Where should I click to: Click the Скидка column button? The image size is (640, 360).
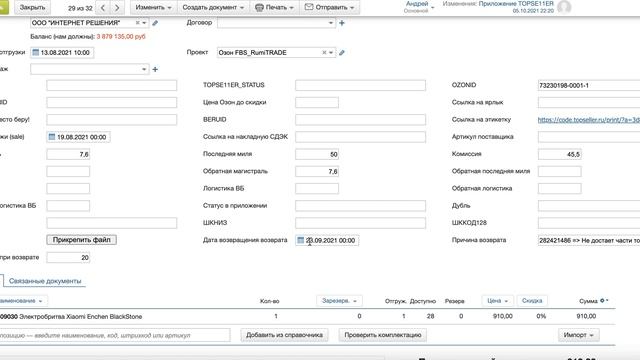(x=532, y=301)
